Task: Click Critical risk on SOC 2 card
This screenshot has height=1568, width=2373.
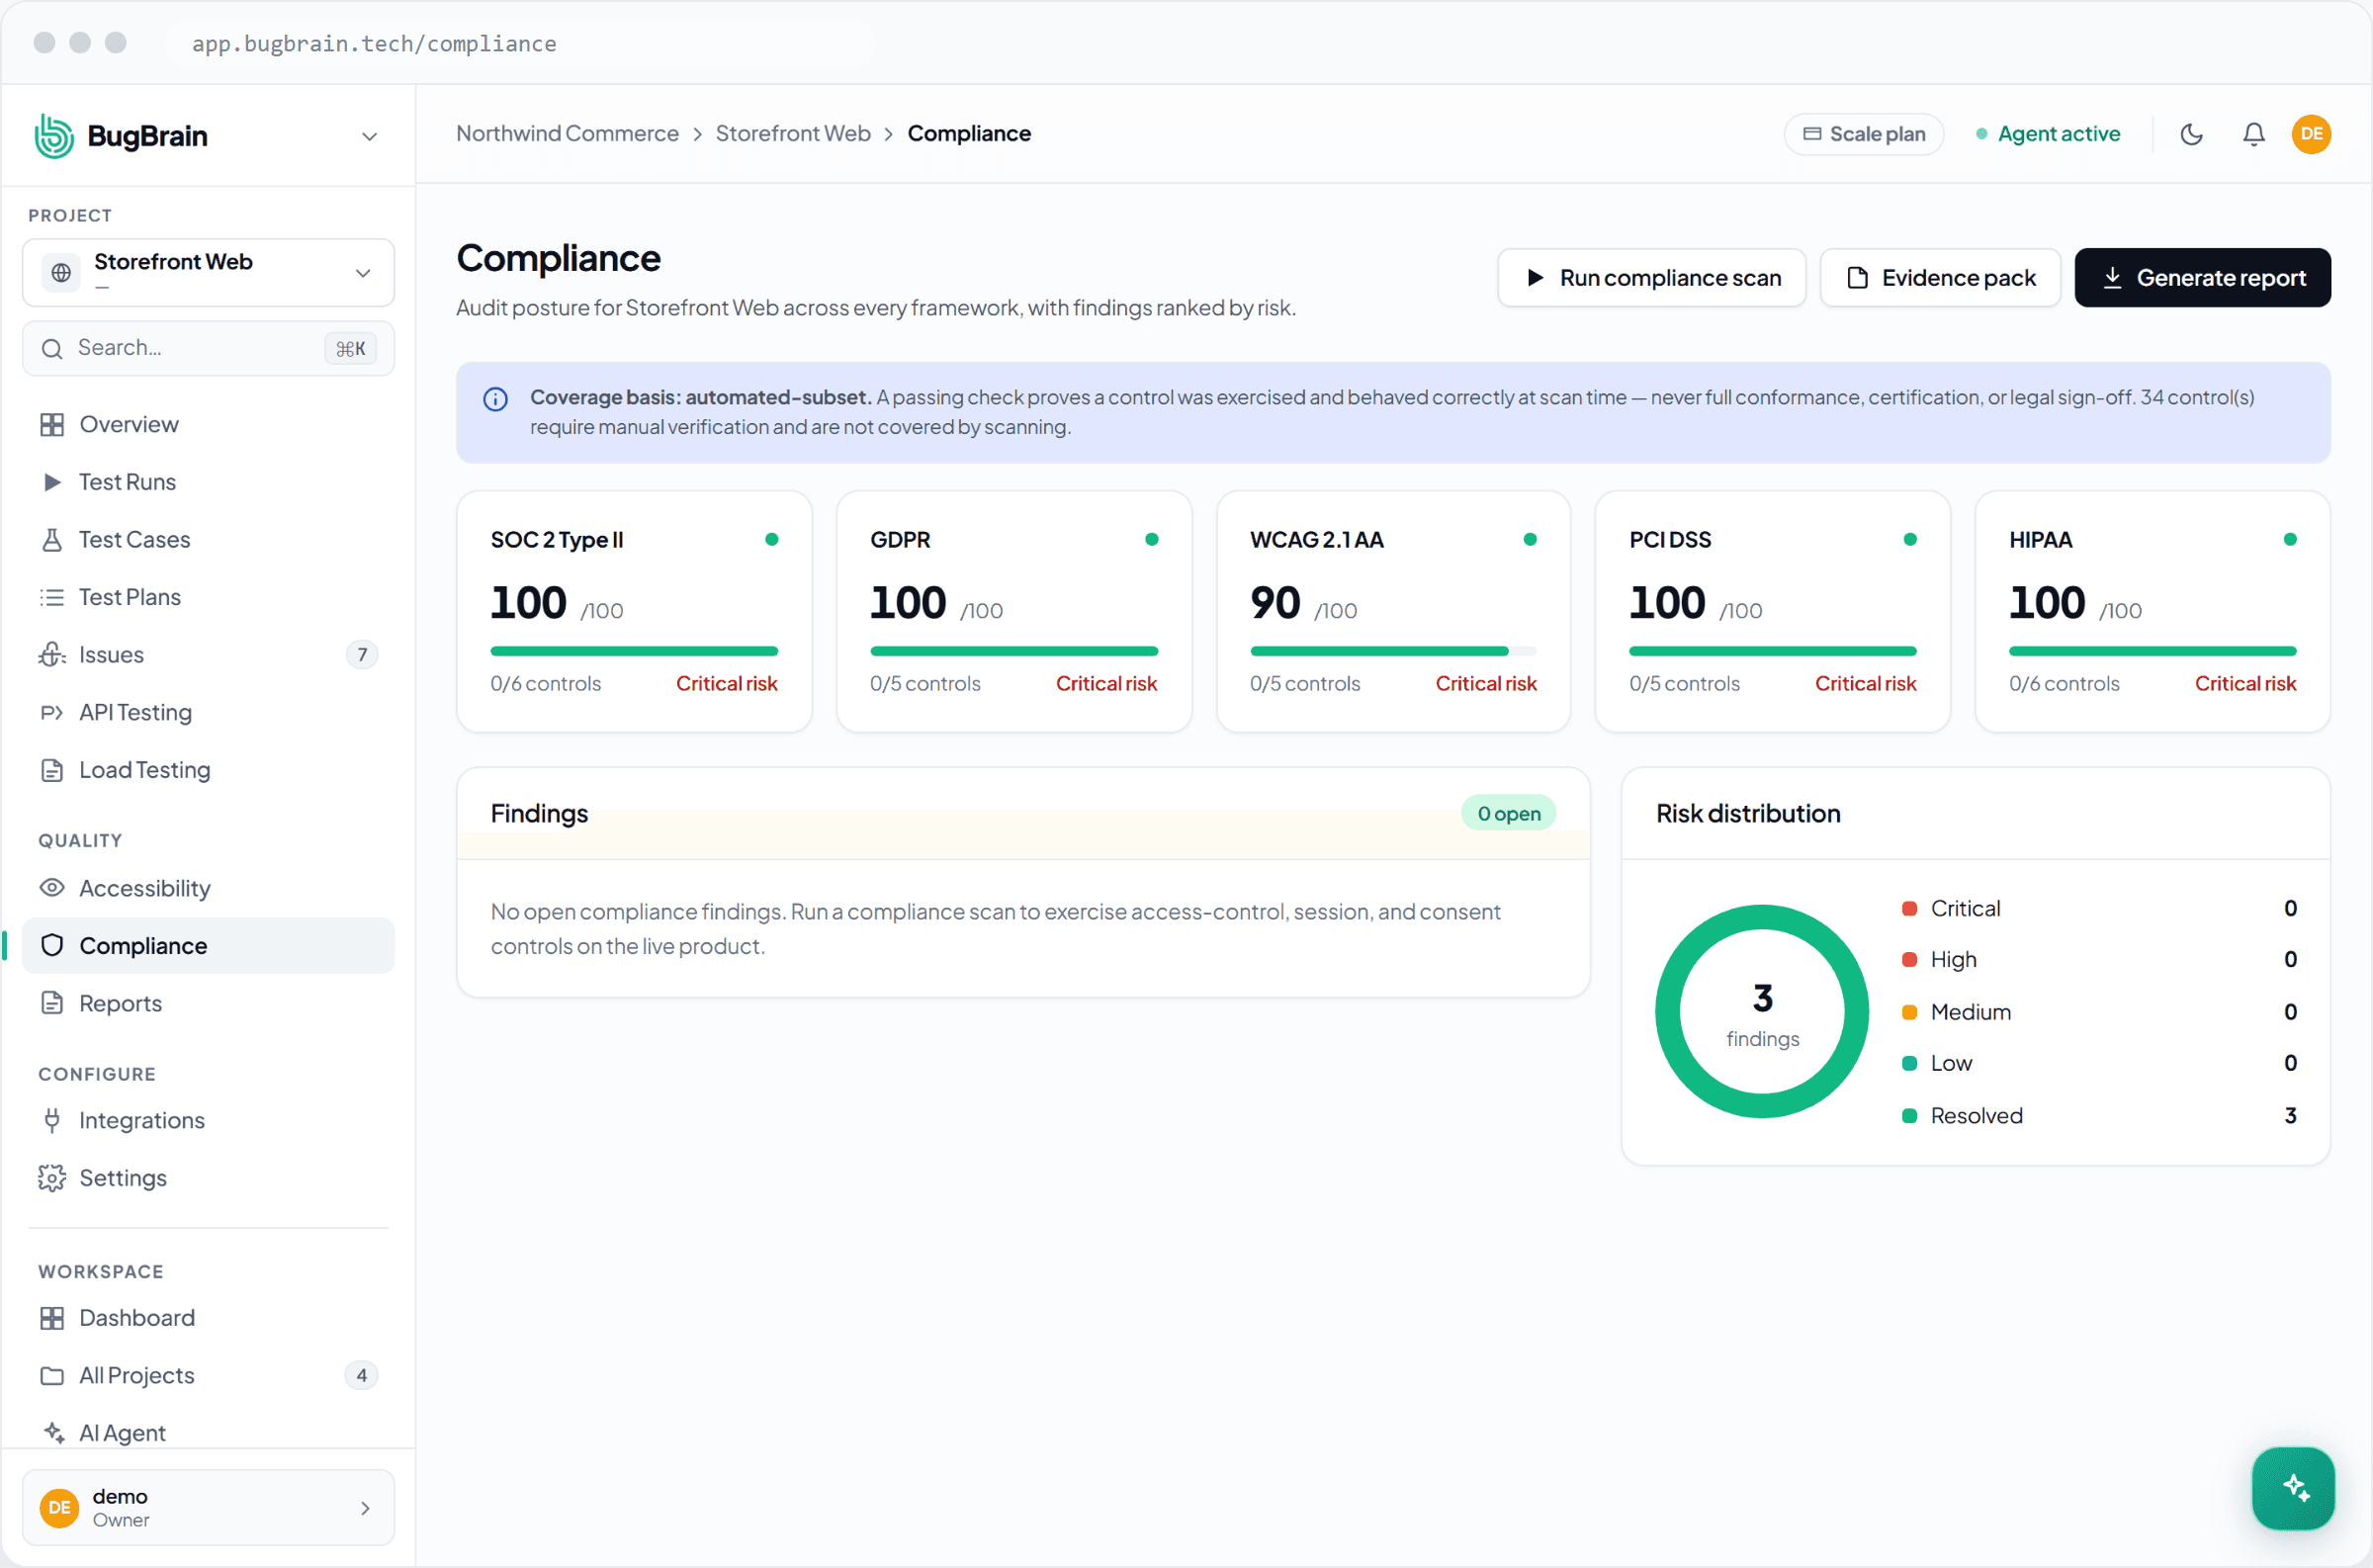Action: [x=726, y=683]
